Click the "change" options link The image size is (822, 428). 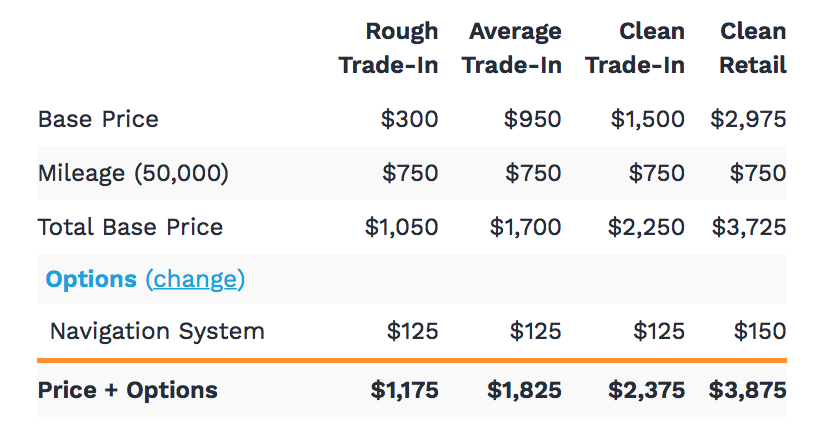coord(195,279)
